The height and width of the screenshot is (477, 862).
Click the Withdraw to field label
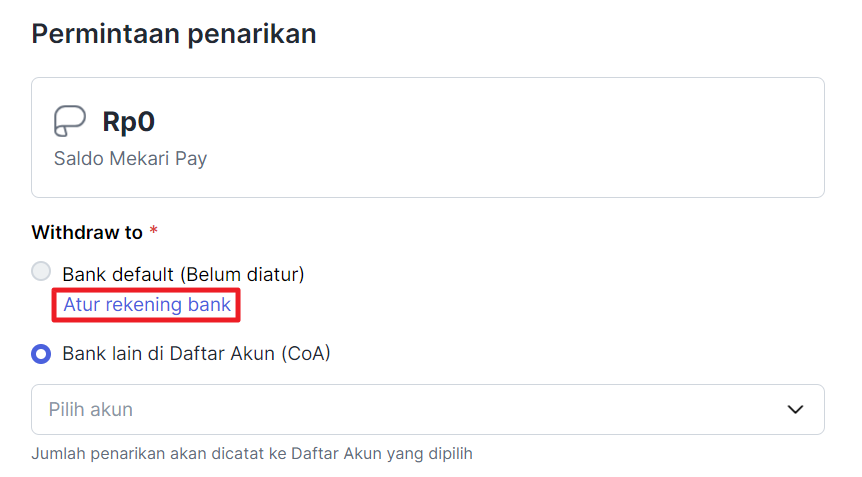tap(87, 232)
